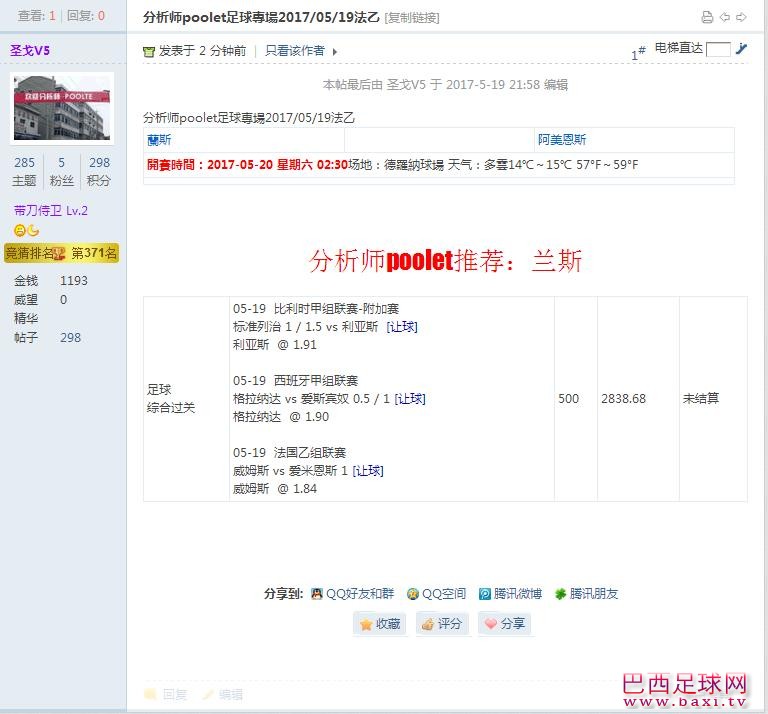Viewport: 768px width, 714px height.
Task: Expand the 只看该作者 arrow
Action: 335,51
